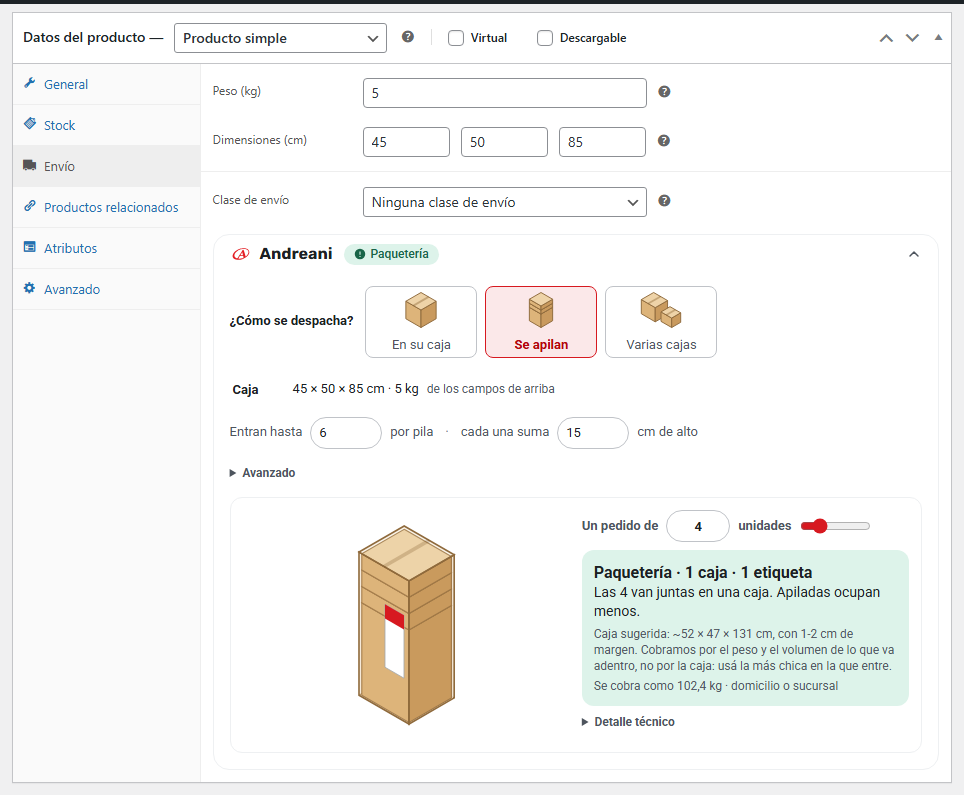Click the Avanzado gear icon

click(x=30, y=288)
